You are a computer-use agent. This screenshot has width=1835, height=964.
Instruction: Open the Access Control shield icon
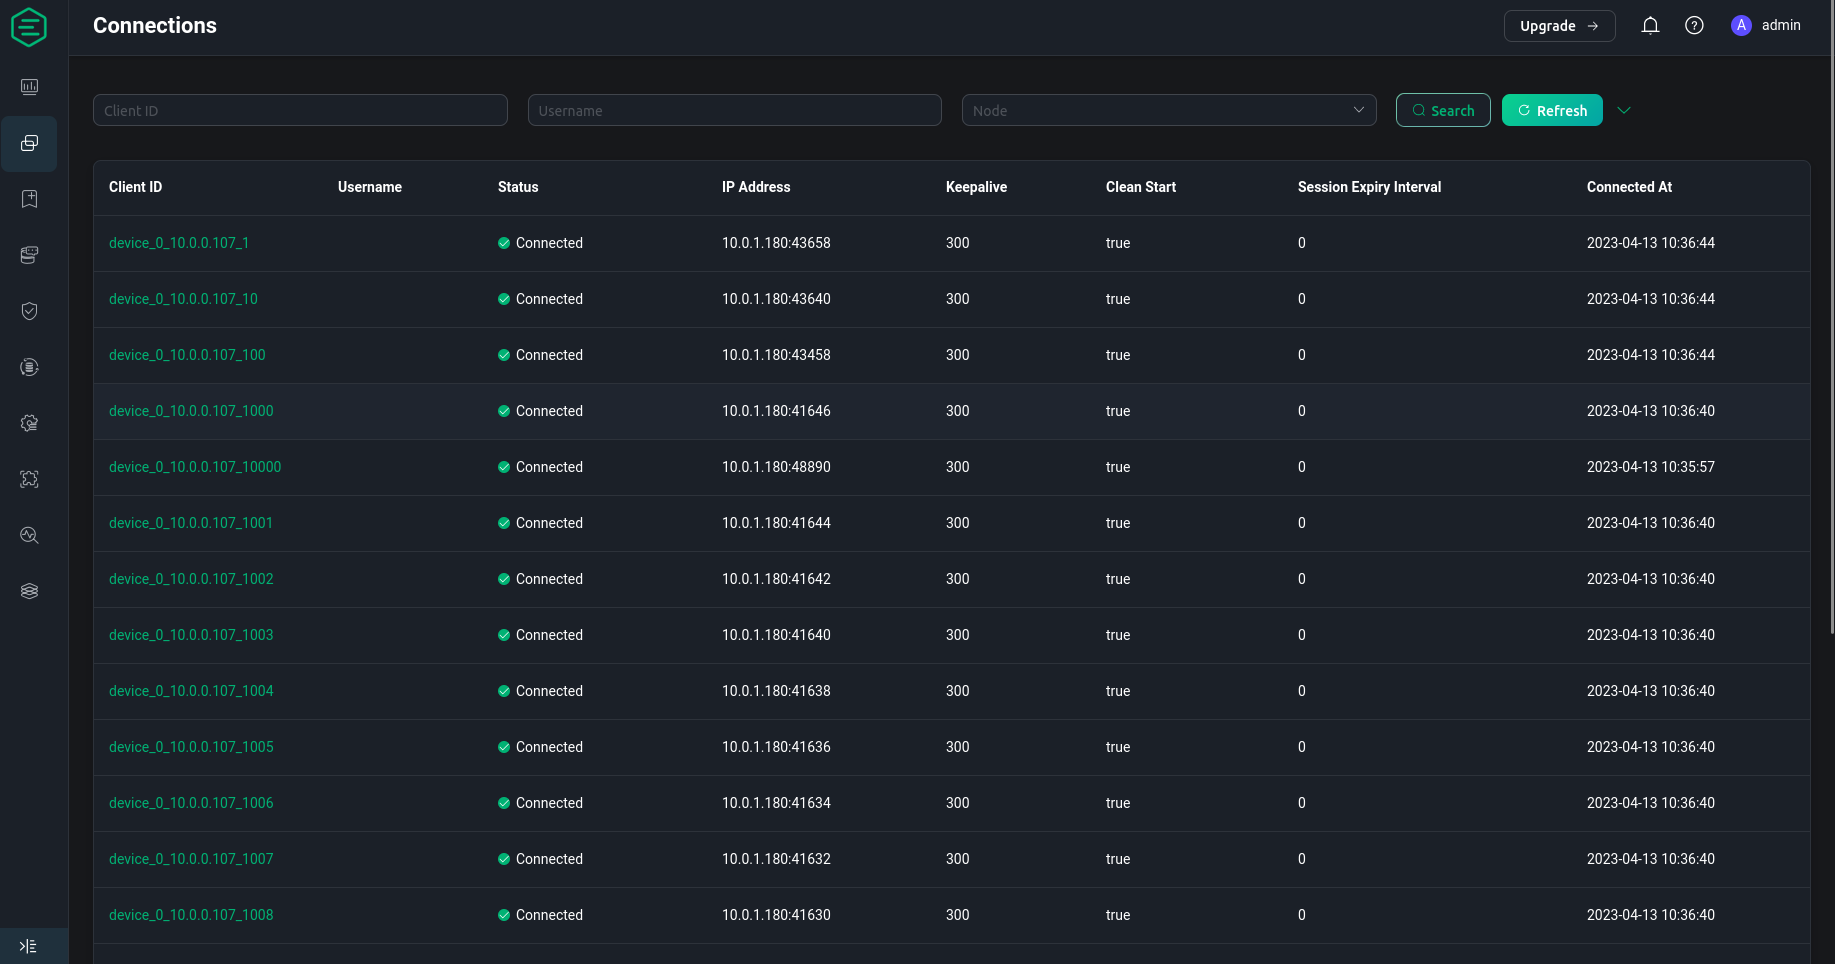click(29, 311)
